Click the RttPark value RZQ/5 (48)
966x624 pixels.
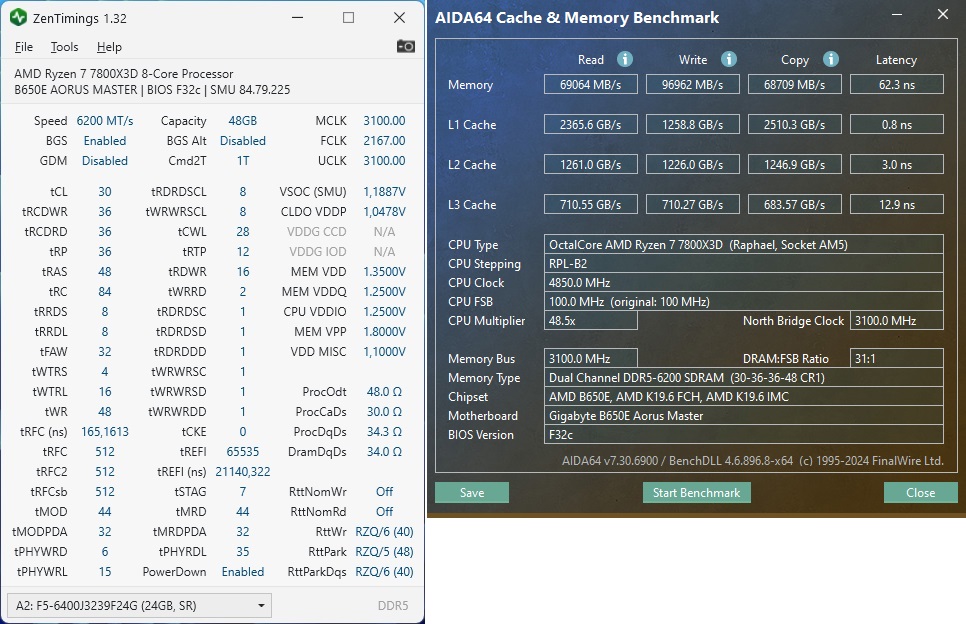click(x=384, y=551)
